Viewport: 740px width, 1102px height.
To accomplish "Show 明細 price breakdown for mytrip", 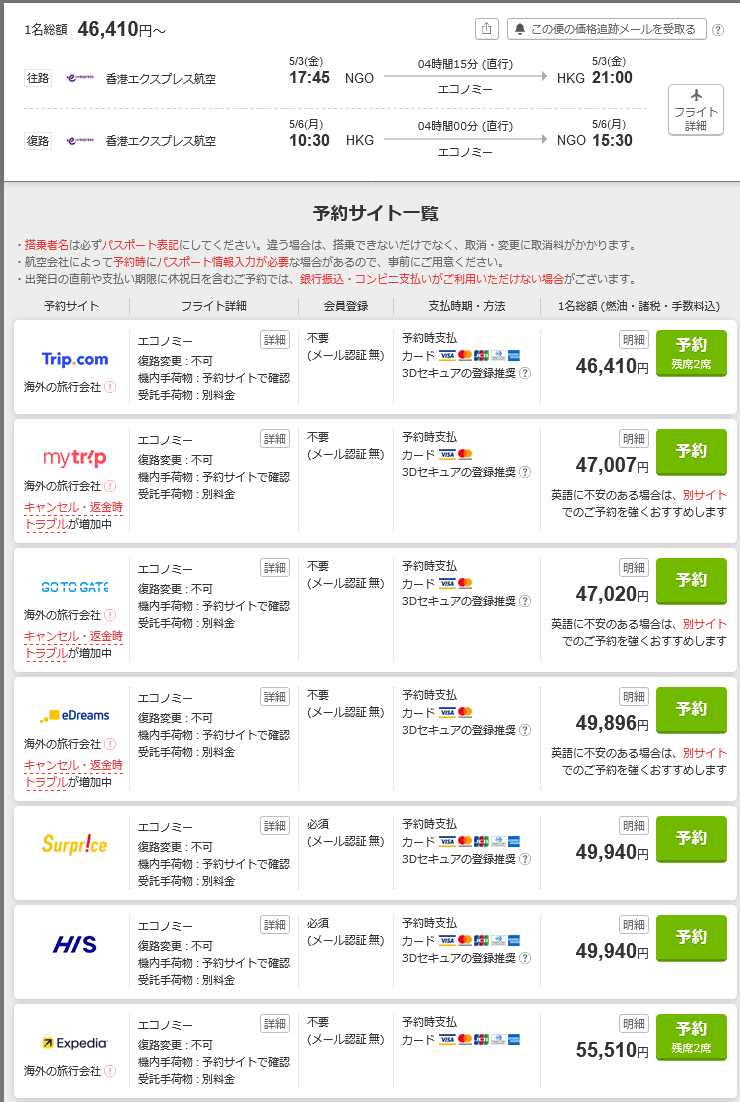I will [634, 438].
